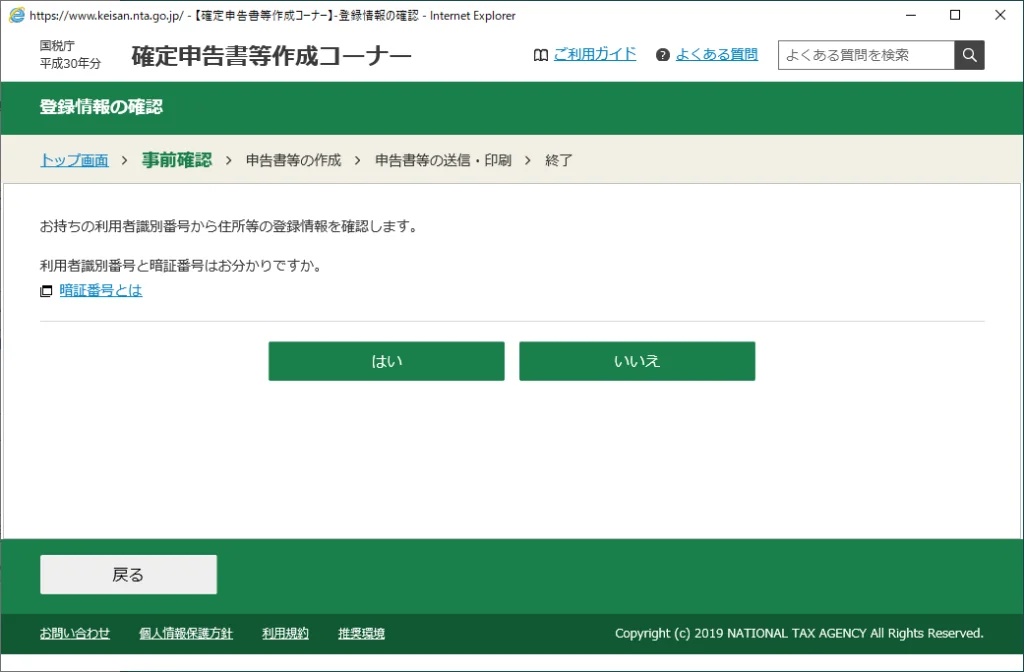Open the よくある質問 page

[x=716, y=54]
